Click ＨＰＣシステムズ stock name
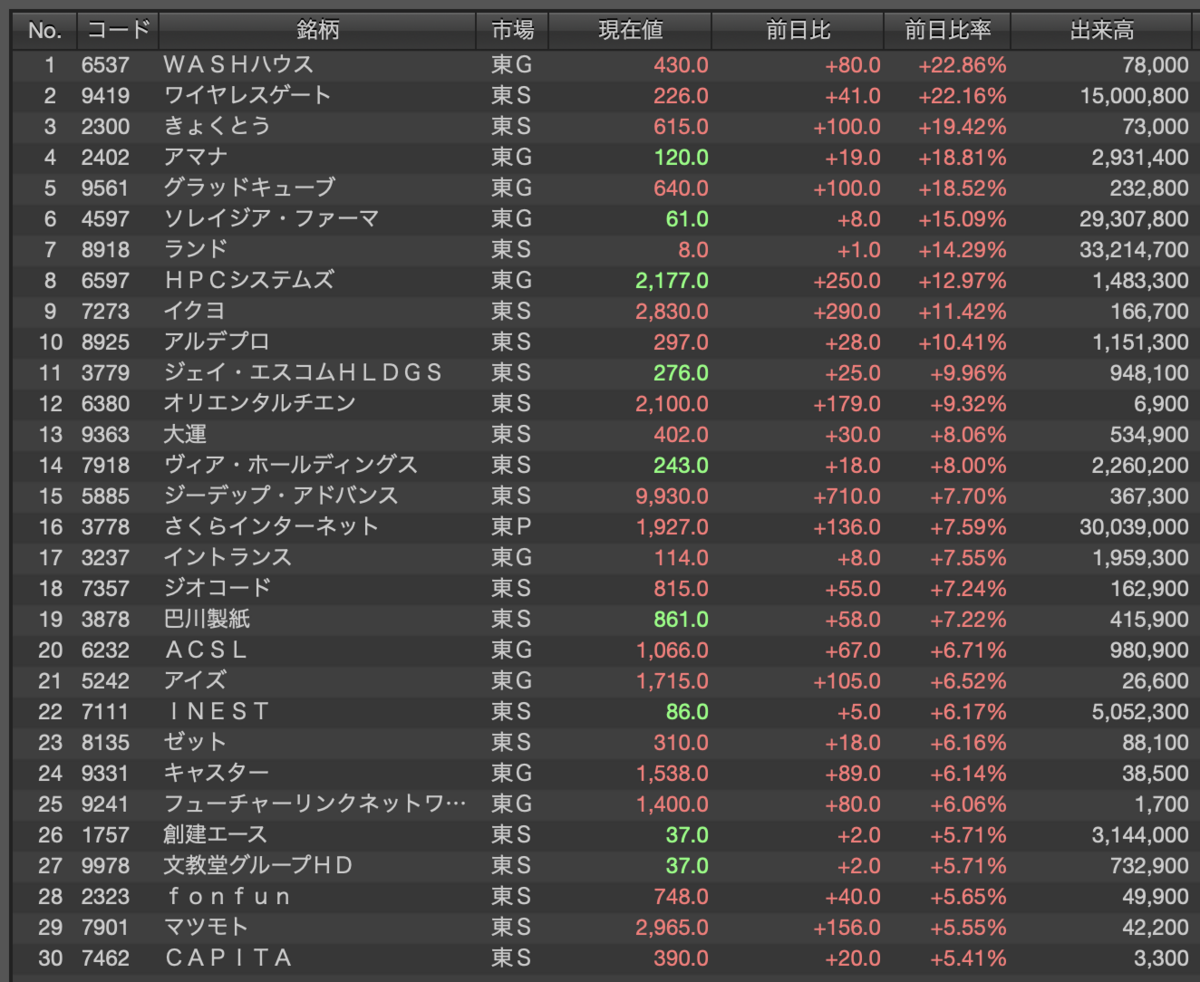The image size is (1200, 982). pos(249,280)
